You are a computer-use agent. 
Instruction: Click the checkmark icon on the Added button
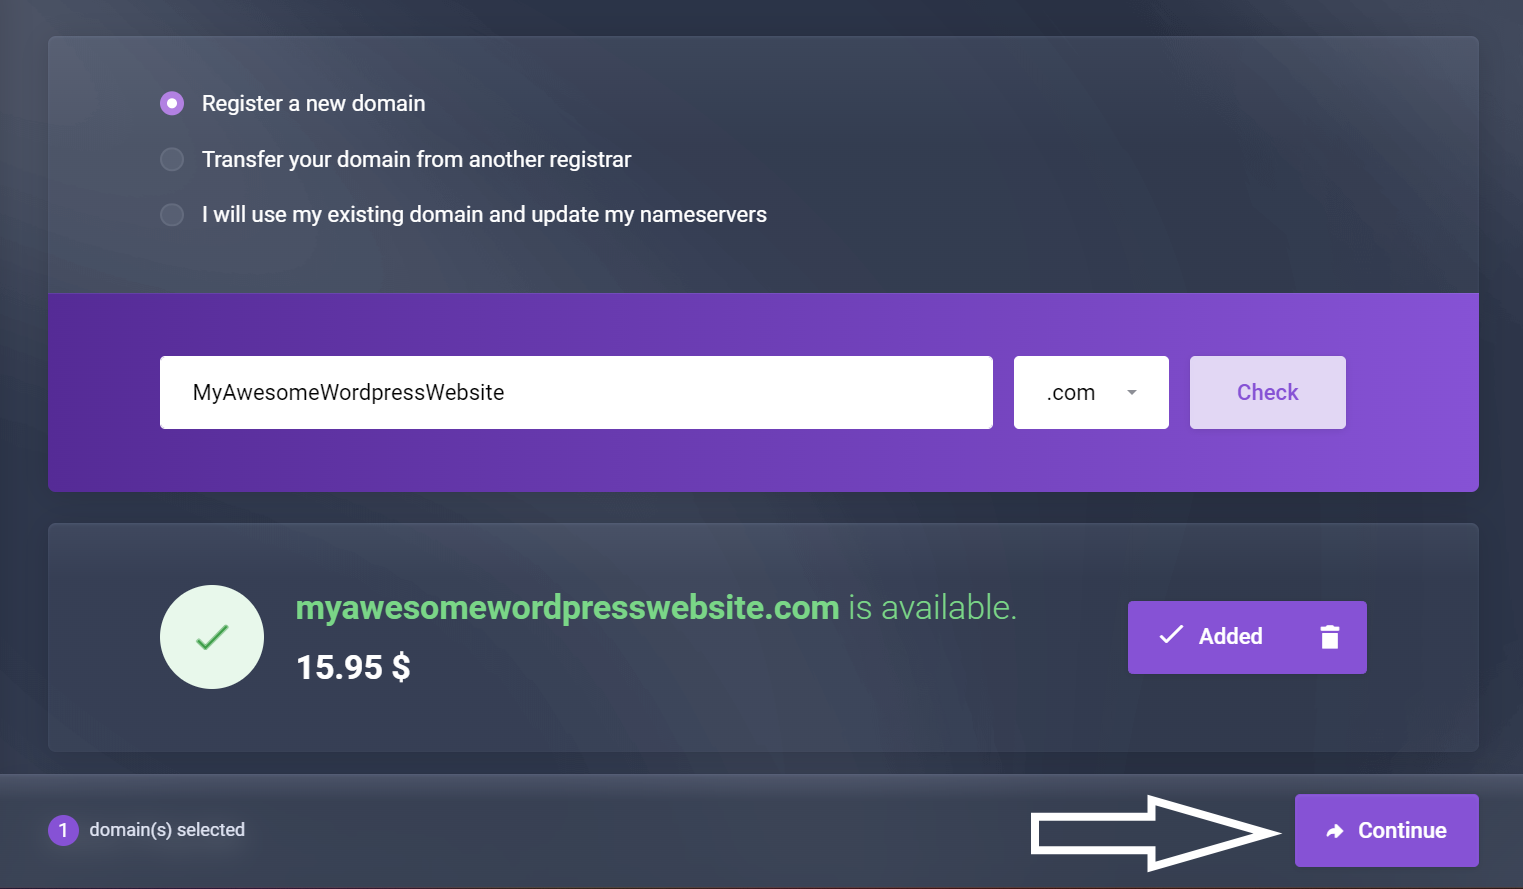click(1171, 636)
